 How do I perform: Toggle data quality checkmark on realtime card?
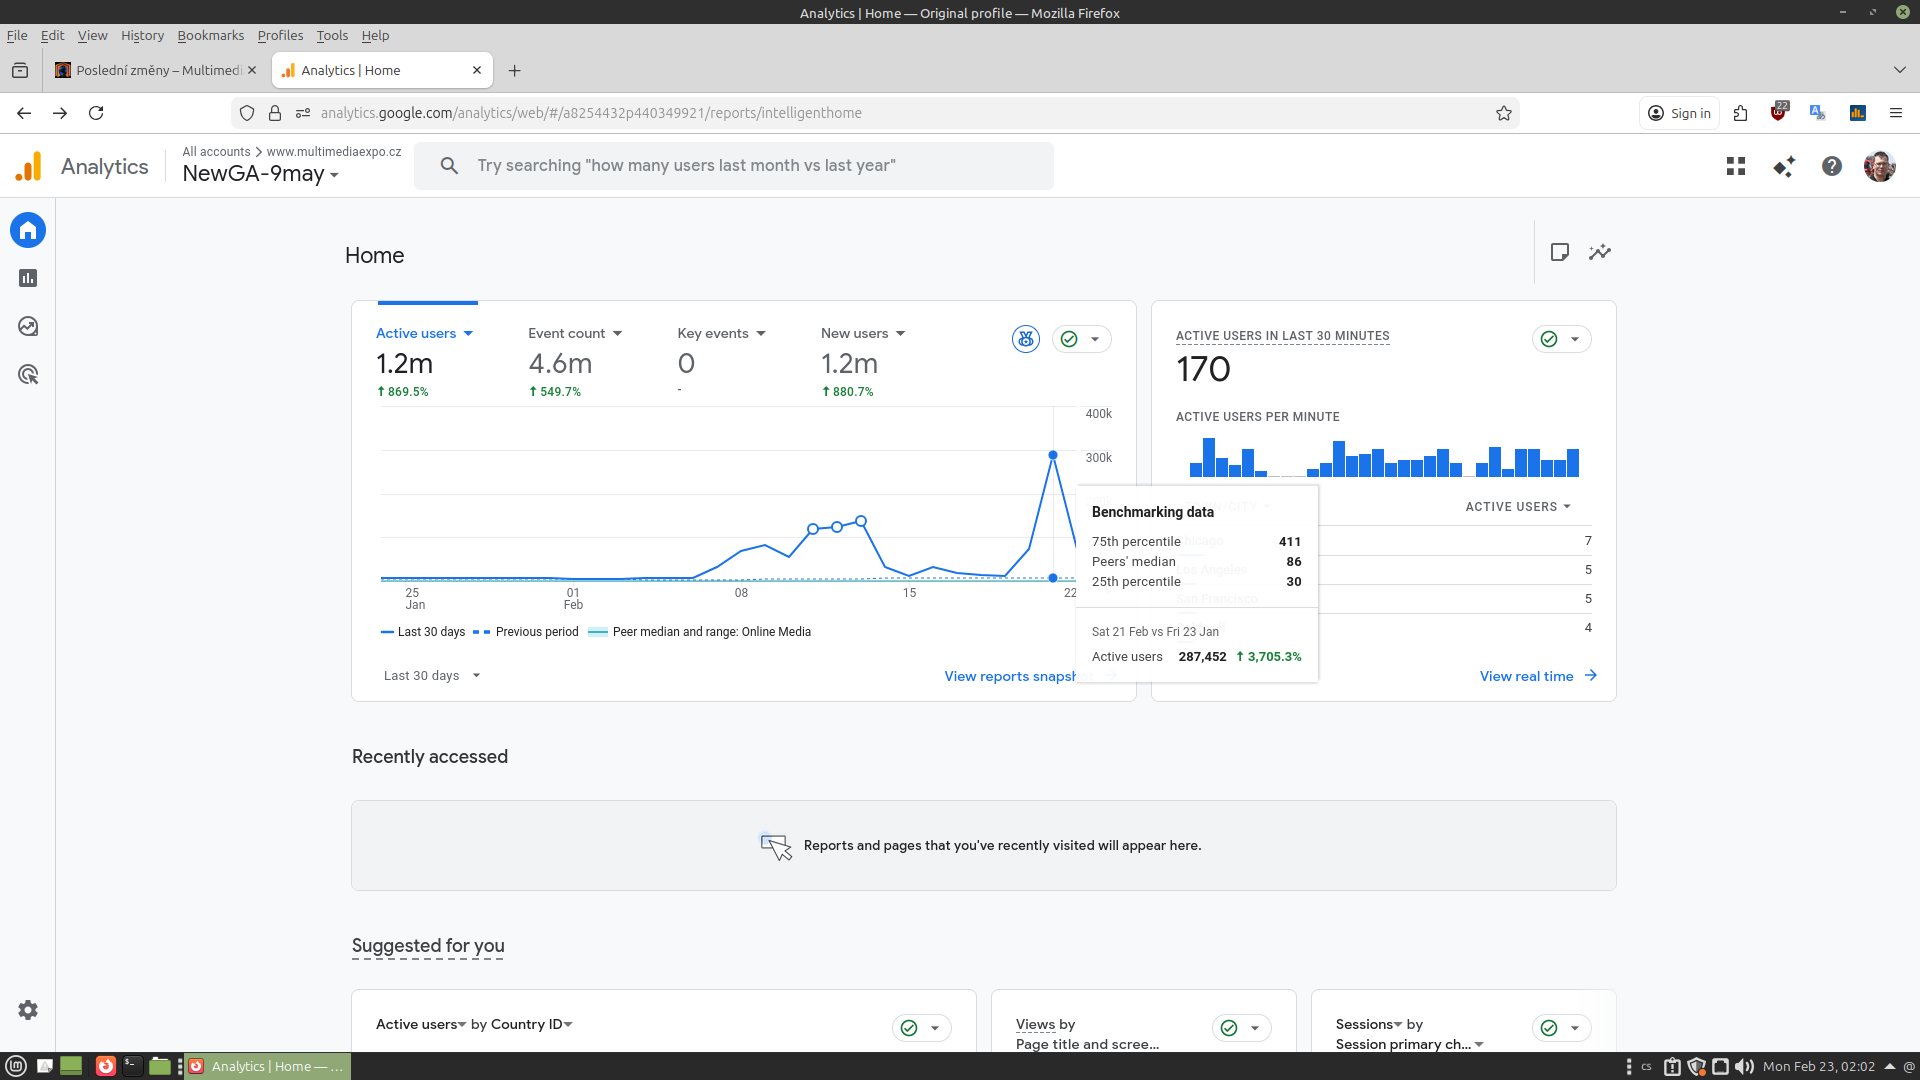click(x=1549, y=339)
